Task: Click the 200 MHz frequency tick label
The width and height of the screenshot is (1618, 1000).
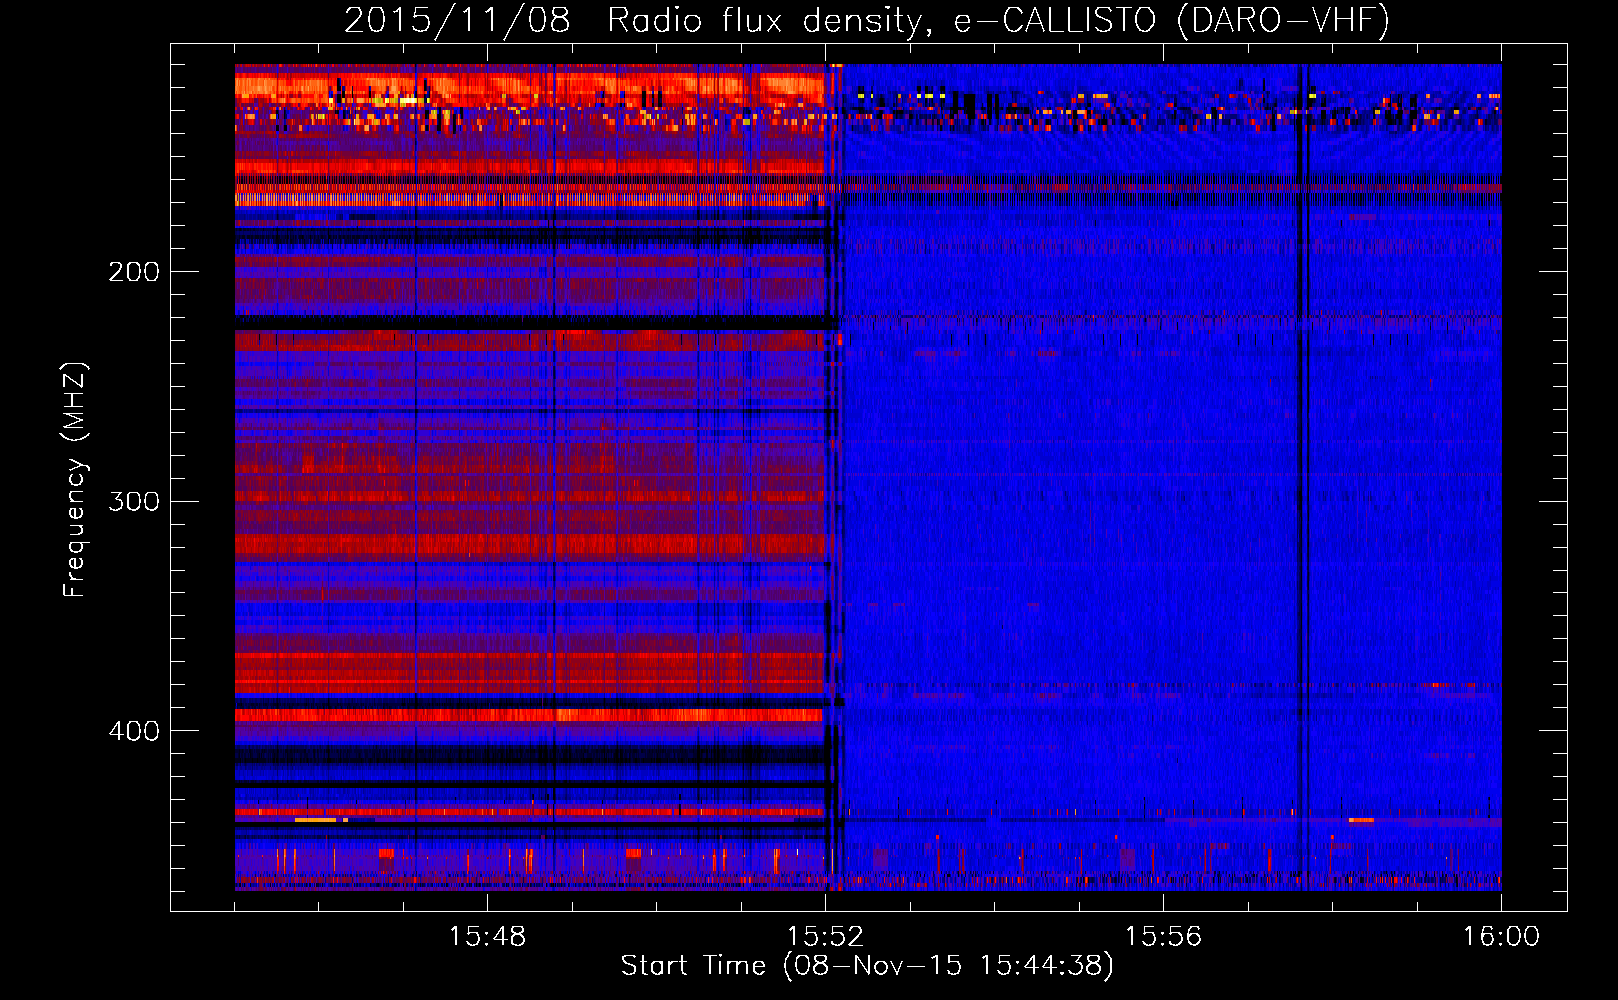Action: pos(133,272)
